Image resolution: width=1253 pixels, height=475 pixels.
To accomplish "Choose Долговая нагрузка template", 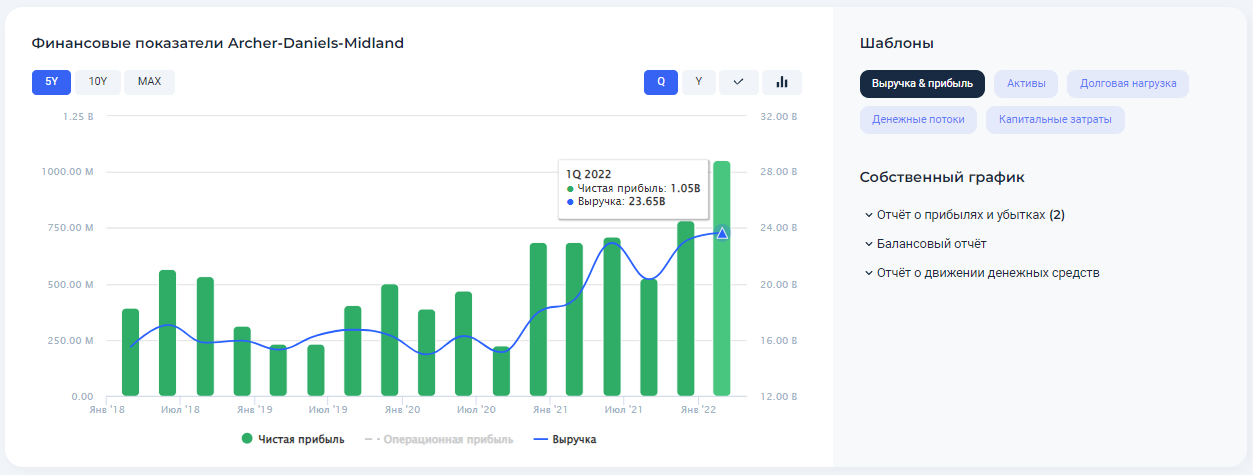I will [x=1128, y=84].
